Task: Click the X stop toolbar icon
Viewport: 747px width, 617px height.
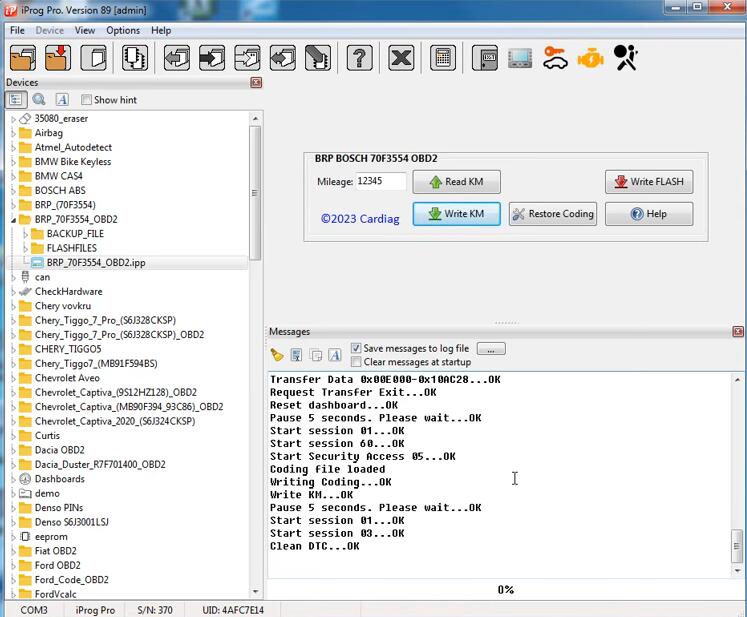Action: (401, 58)
